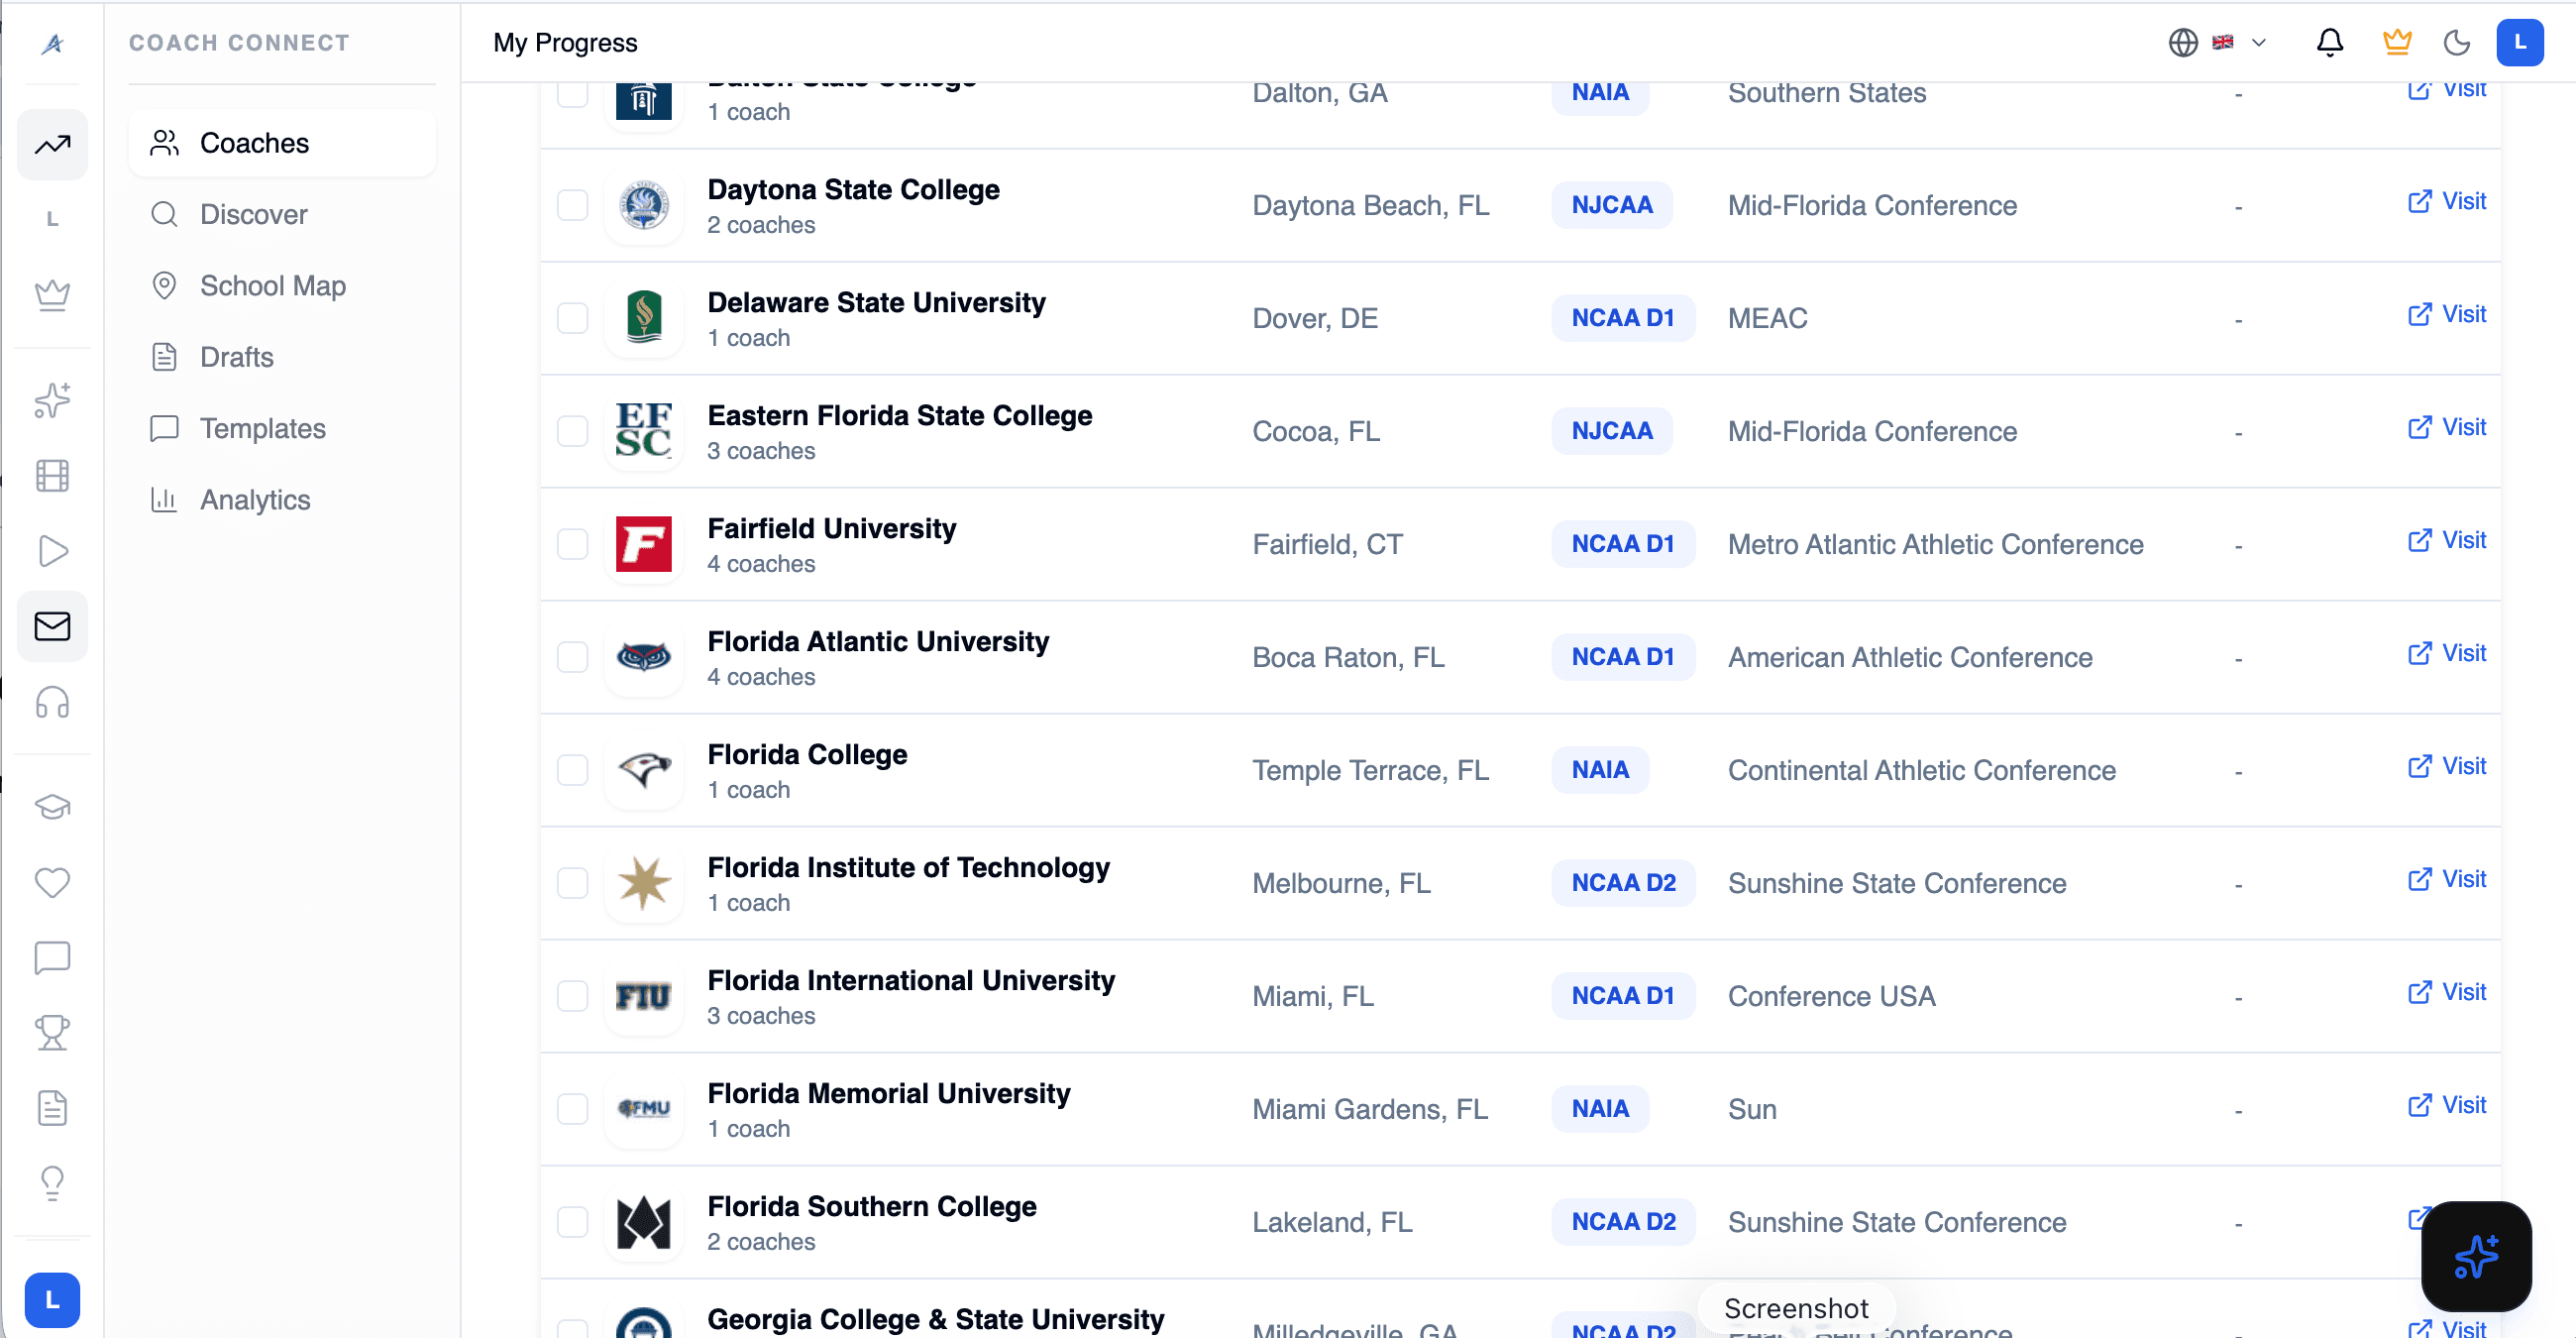This screenshot has height=1338, width=2576.
Task: Open the progress chart icon in sidebar
Action: [52, 145]
